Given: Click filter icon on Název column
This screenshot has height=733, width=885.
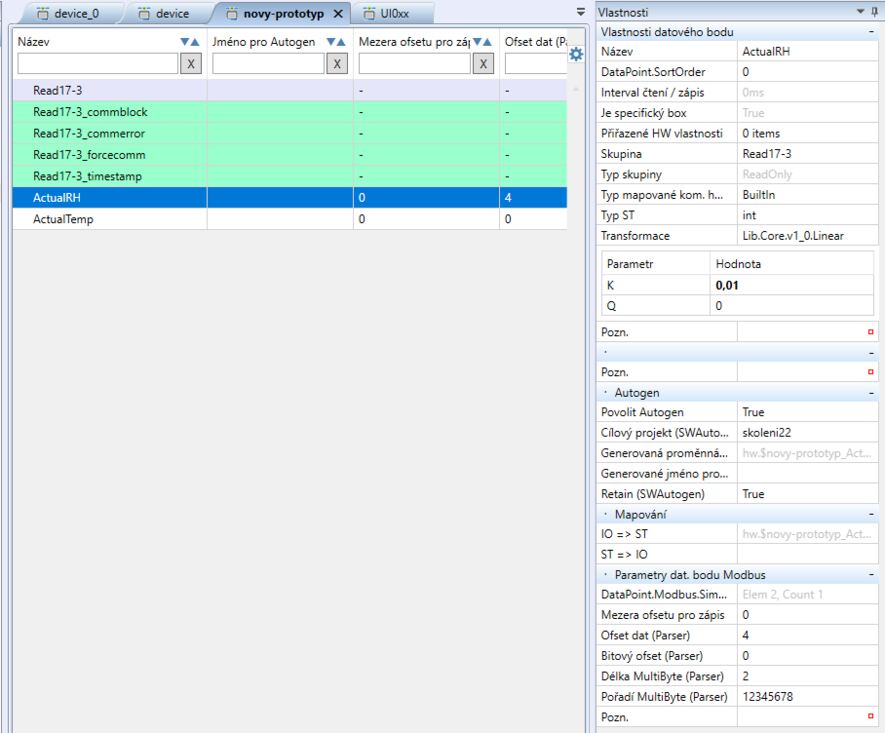Looking at the screenshot, I should [186, 42].
